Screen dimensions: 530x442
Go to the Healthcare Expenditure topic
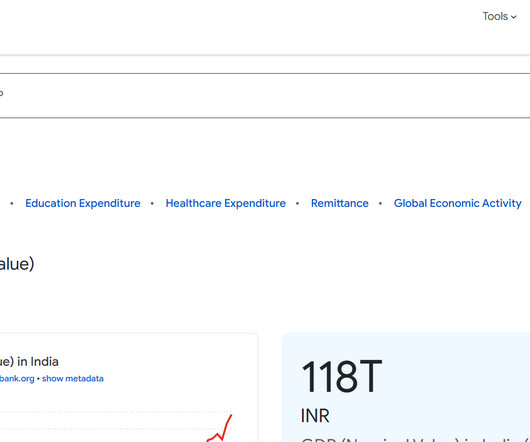click(225, 203)
